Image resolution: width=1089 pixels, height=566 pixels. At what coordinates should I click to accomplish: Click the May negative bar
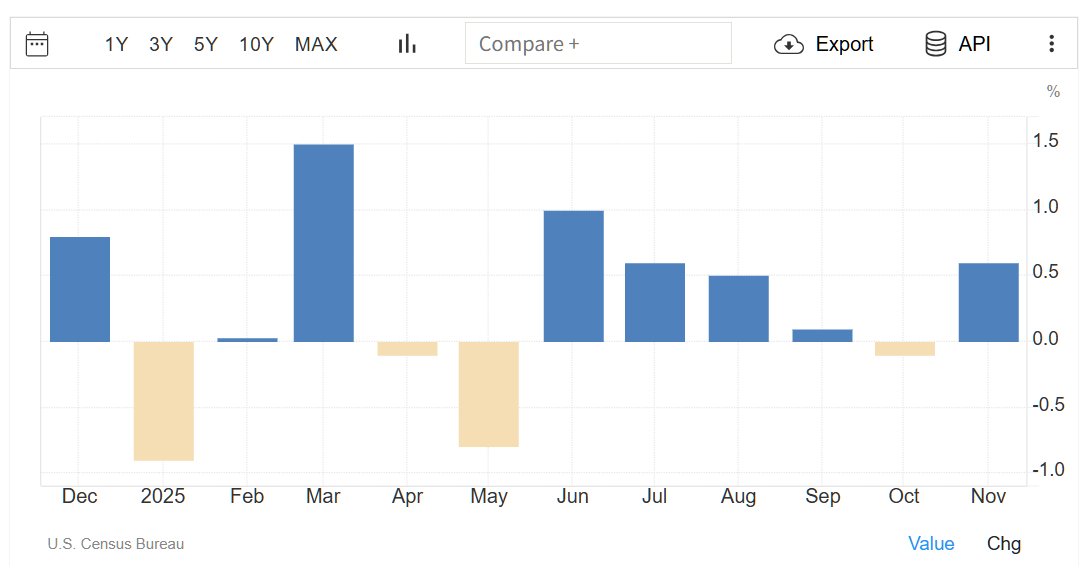pos(489,394)
